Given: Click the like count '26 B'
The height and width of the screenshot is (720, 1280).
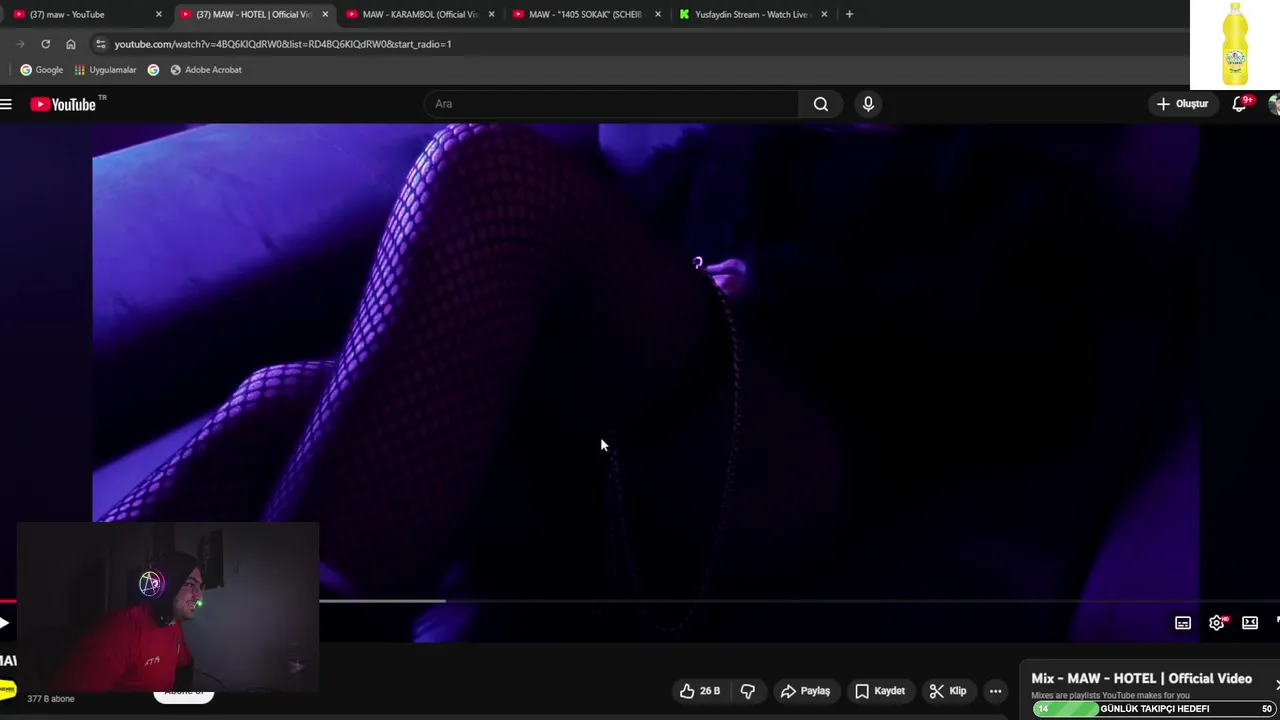Looking at the screenshot, I should pos(710,691).
